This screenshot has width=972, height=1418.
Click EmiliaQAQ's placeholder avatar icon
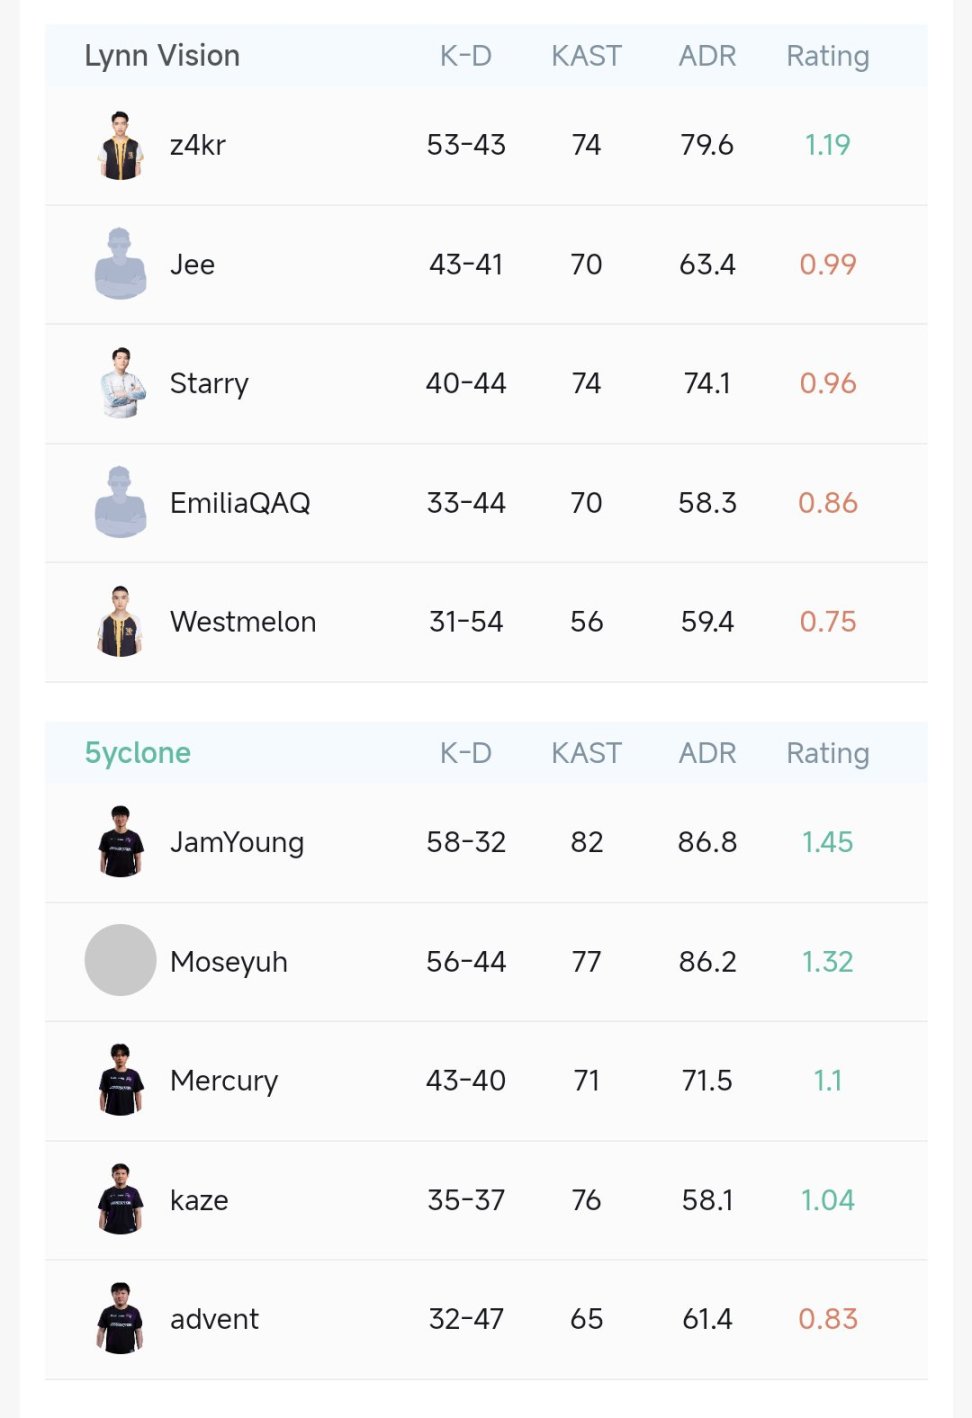click(x=121, y=503)
